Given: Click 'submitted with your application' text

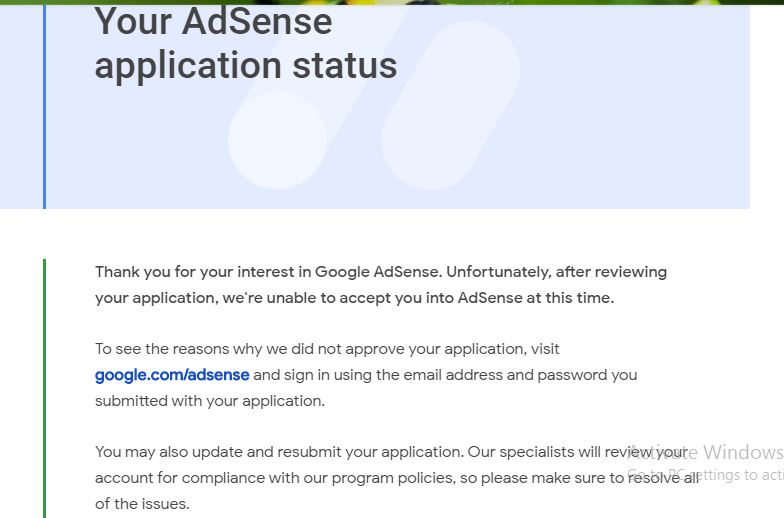Looking at the screenshot, I should pyautogui.click(x=210, y=401).
